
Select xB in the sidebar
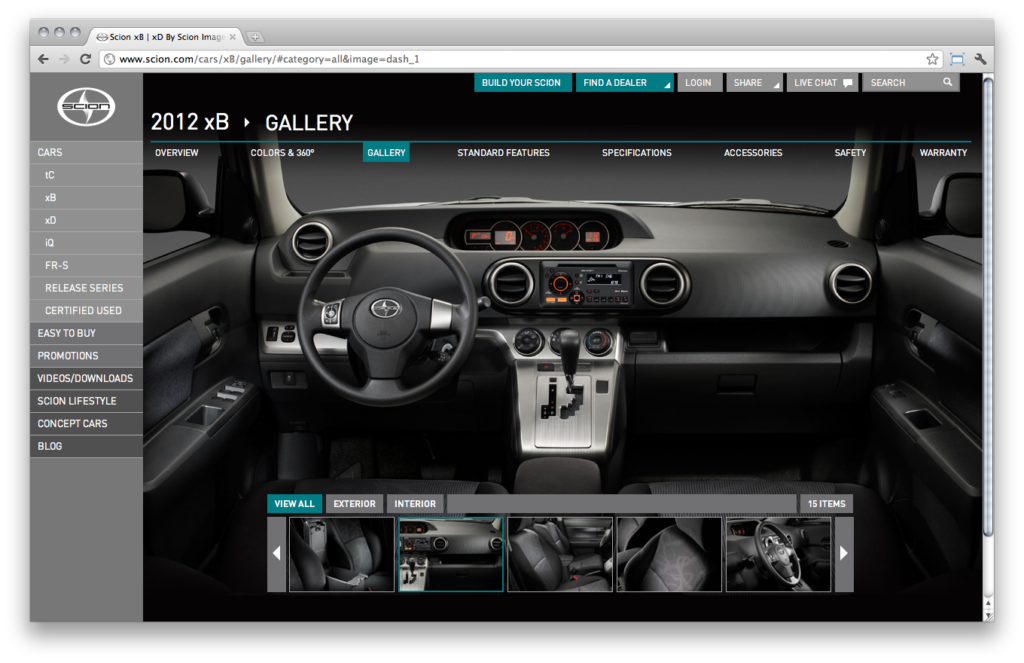point(86,198)
